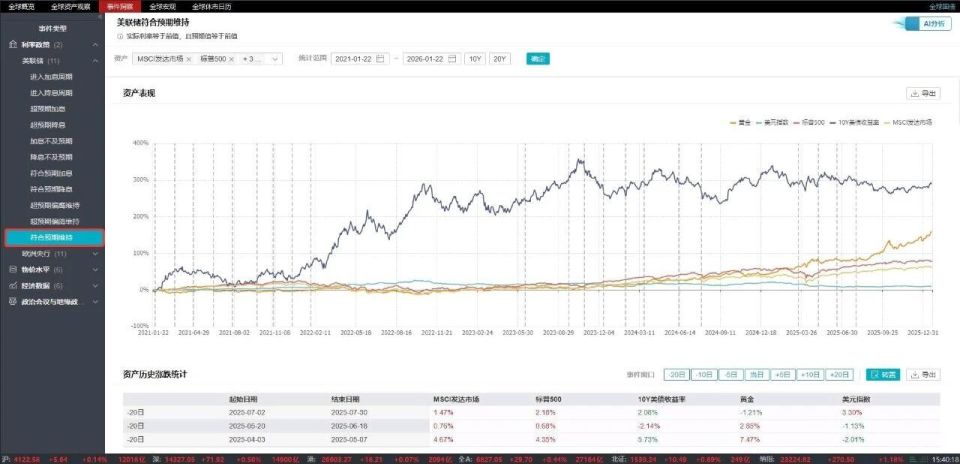Toggle the 黄金 legend series
This screenshot has width=960, height=464.
coord(741,122)
